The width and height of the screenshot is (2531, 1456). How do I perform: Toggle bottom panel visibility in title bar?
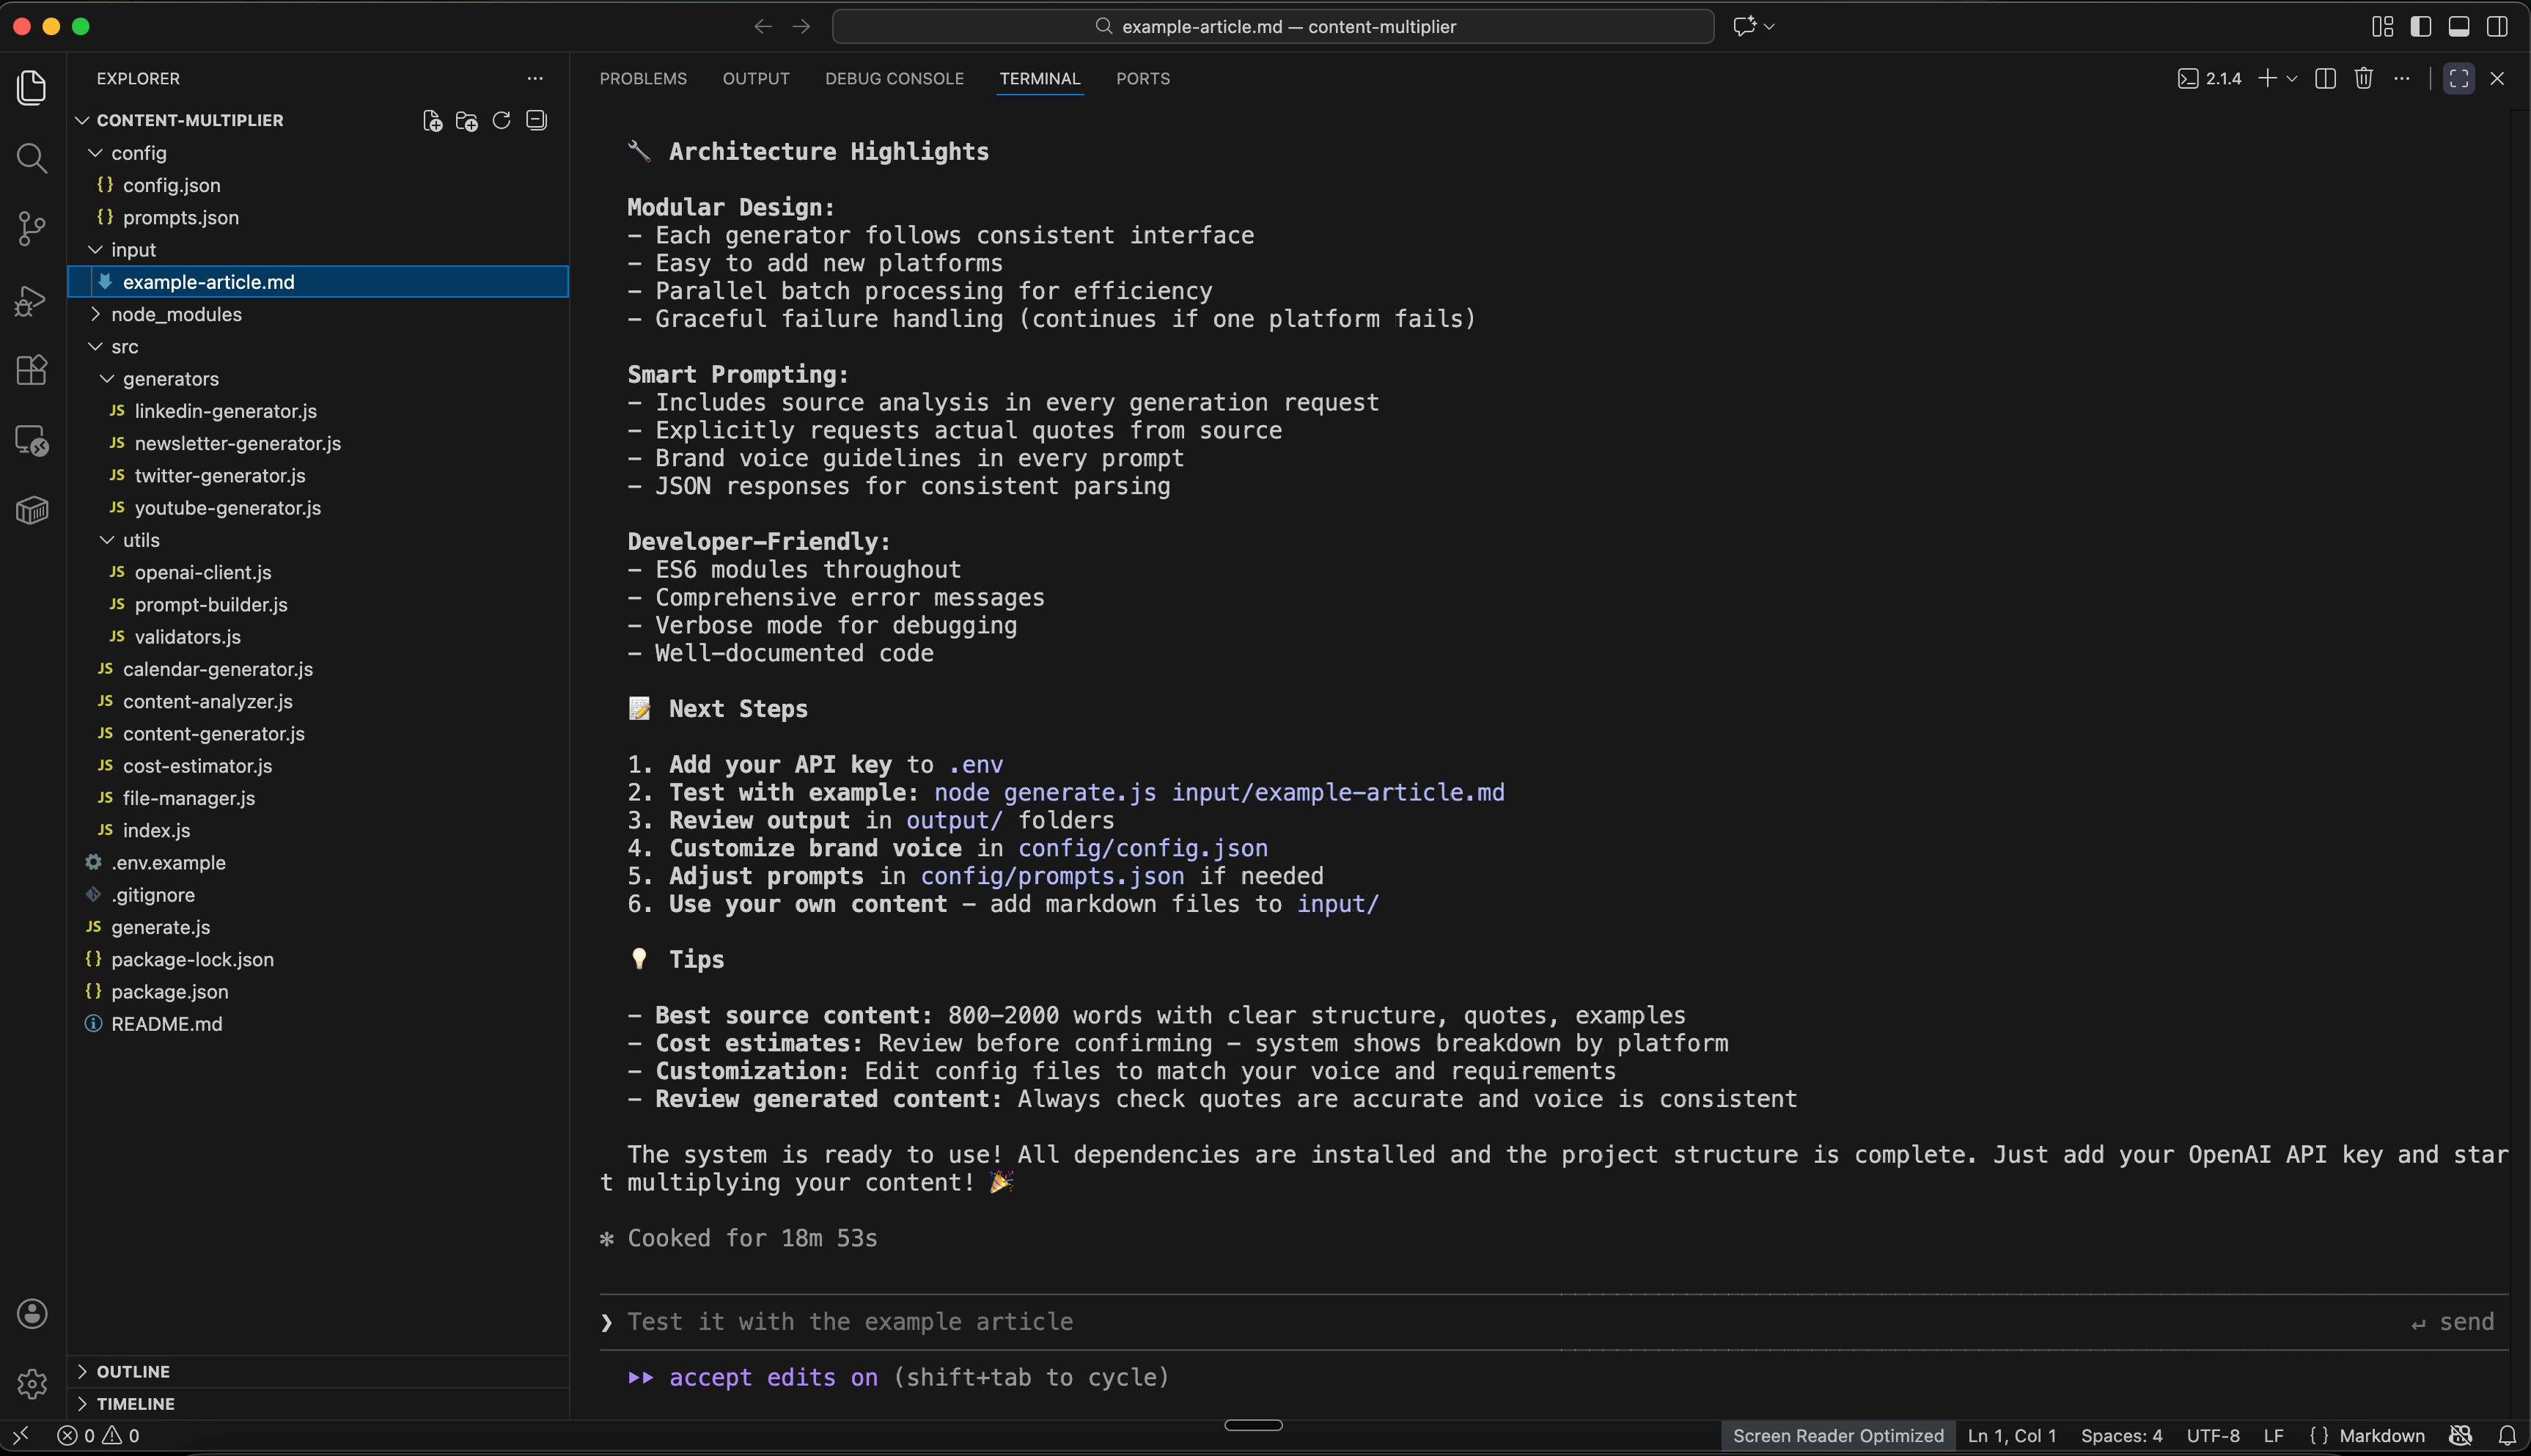pyautogui.click(x=2459, y=27)
